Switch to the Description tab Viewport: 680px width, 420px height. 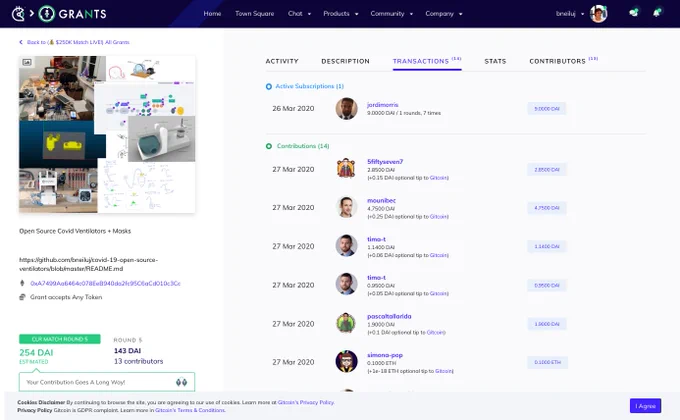click(x=345, y=61)
